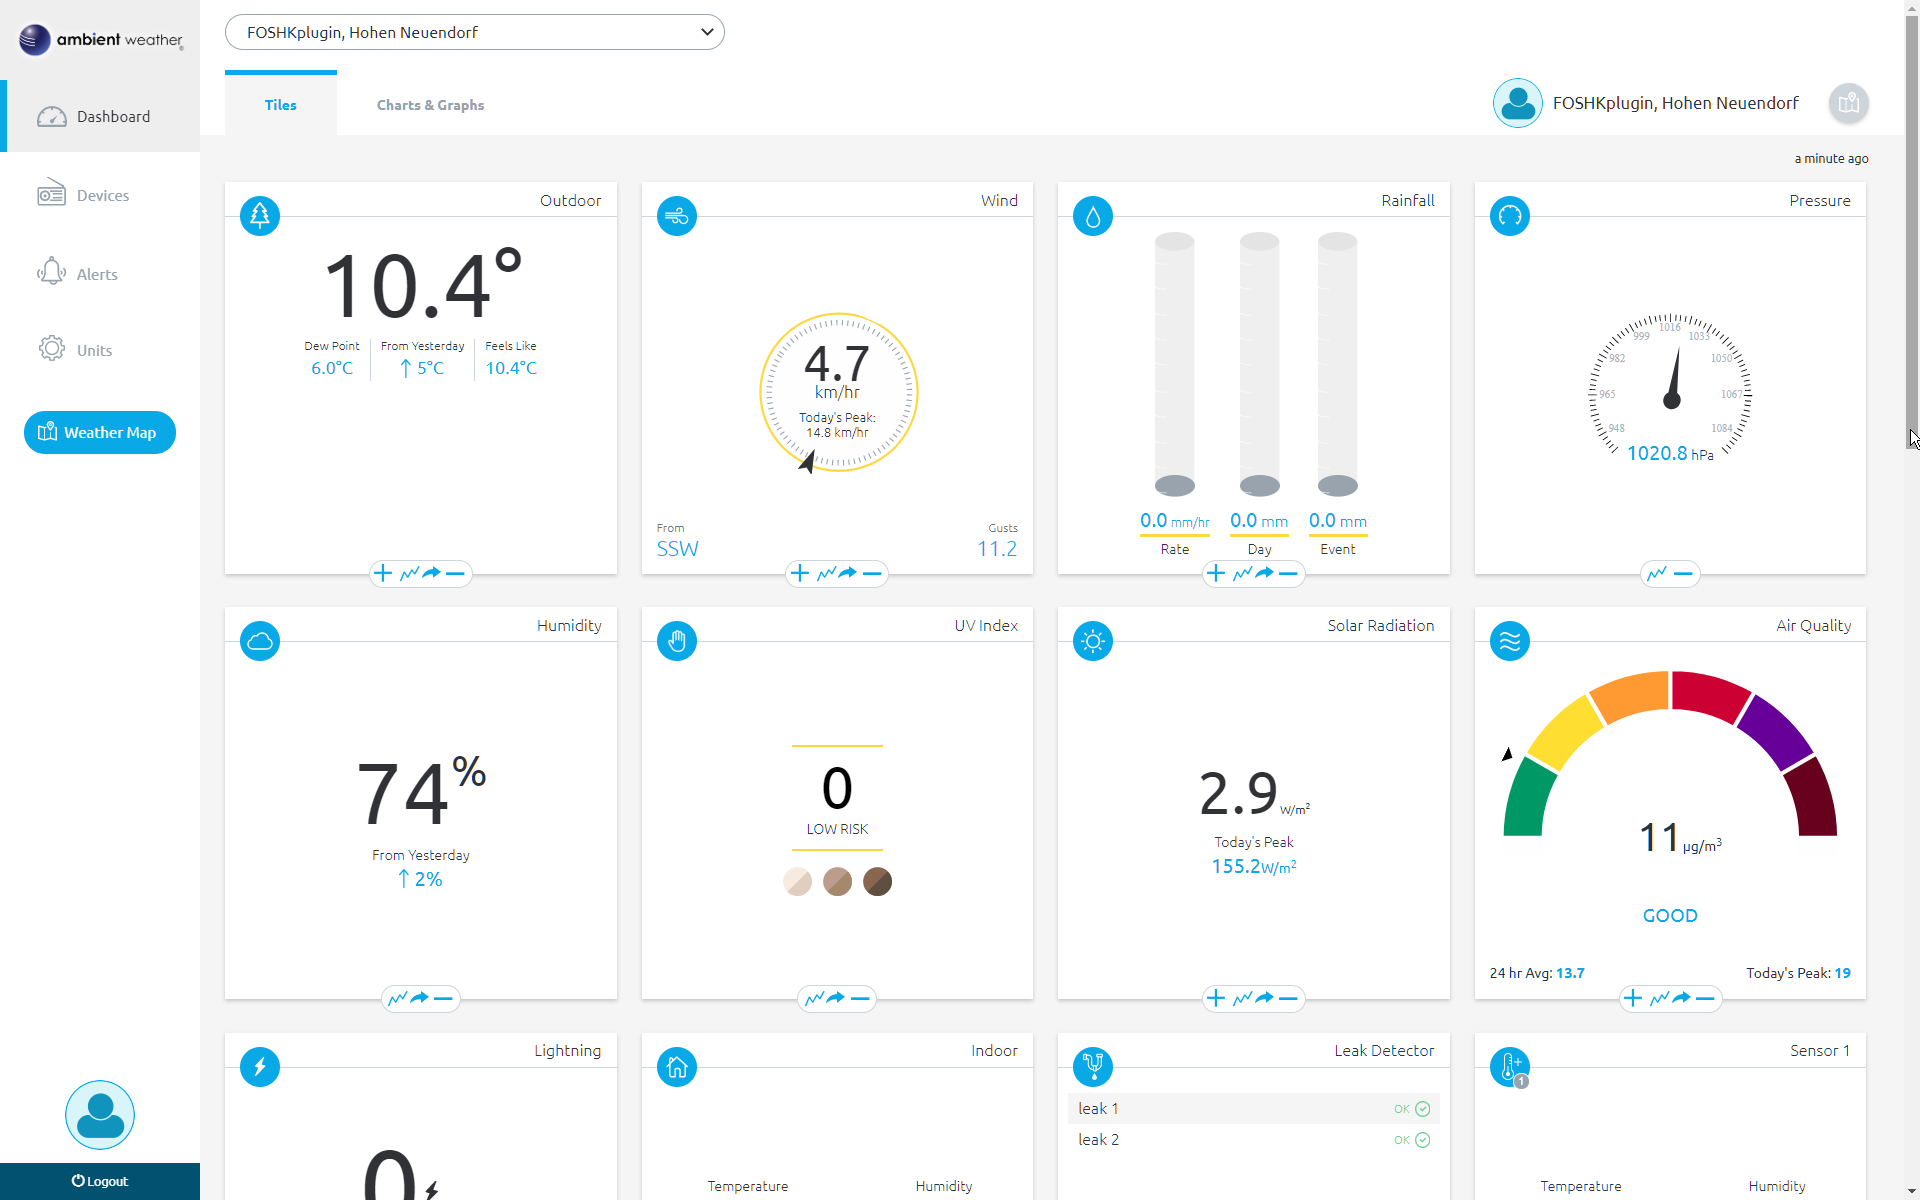Open the station selector dropdown
Screen dimensions: 1920x1200
[x=475, y=32]
